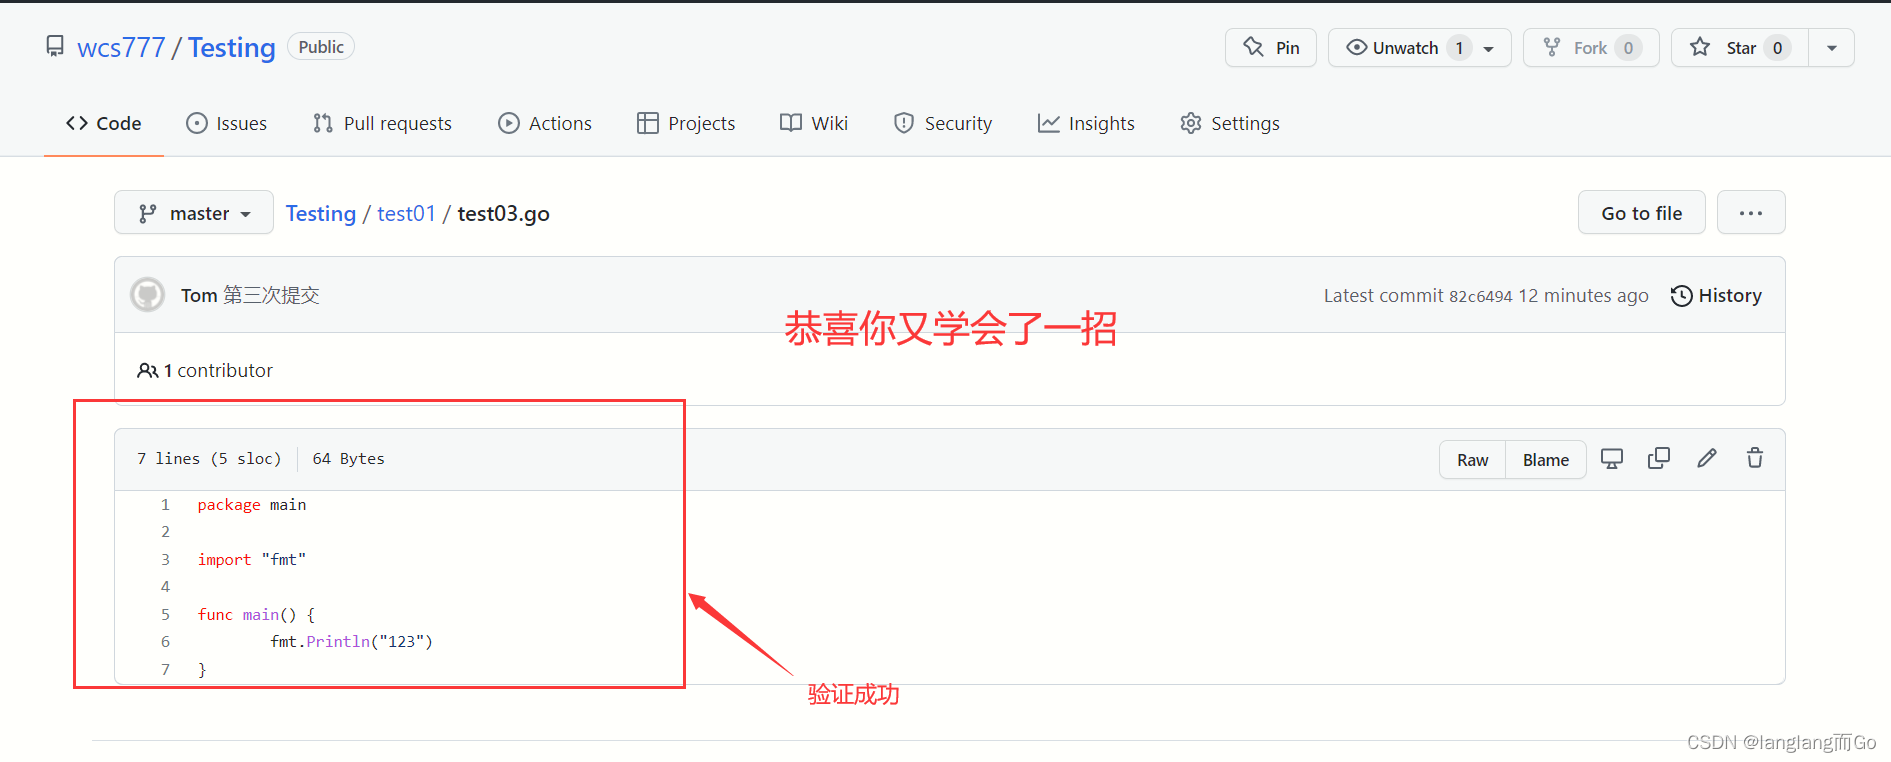Open the Issues tab
Viewport: 1891px width, 762px height.
(x=227, y=123)
